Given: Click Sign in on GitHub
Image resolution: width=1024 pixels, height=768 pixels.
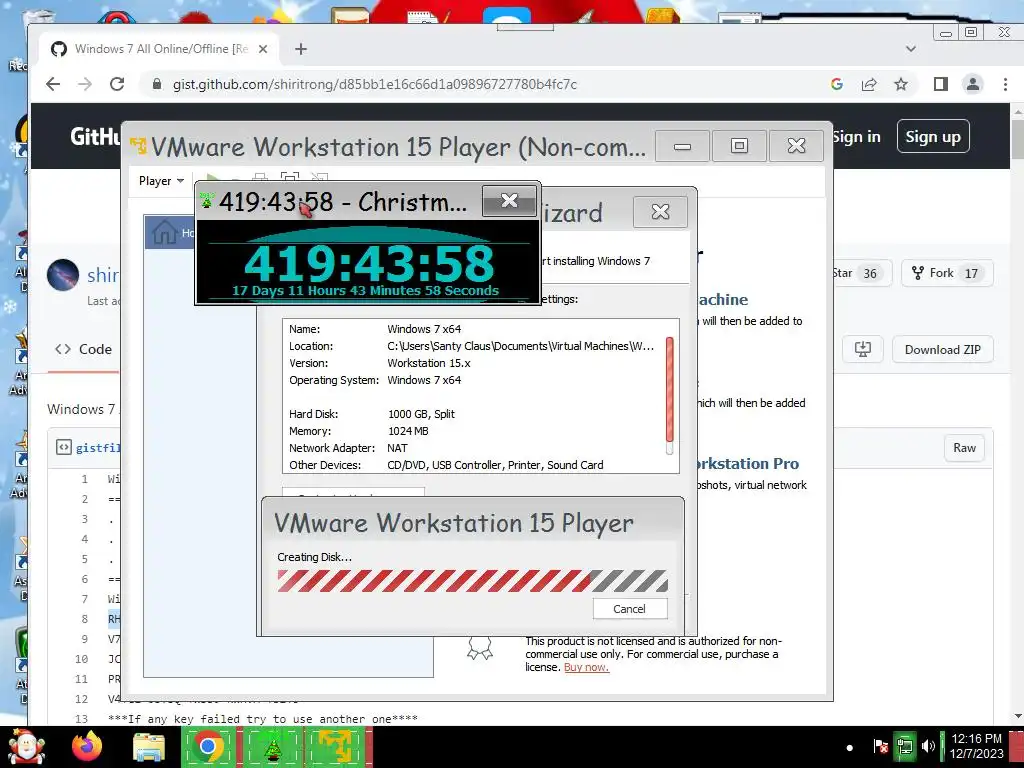Looking at the screenshot, I should point(856,136).
